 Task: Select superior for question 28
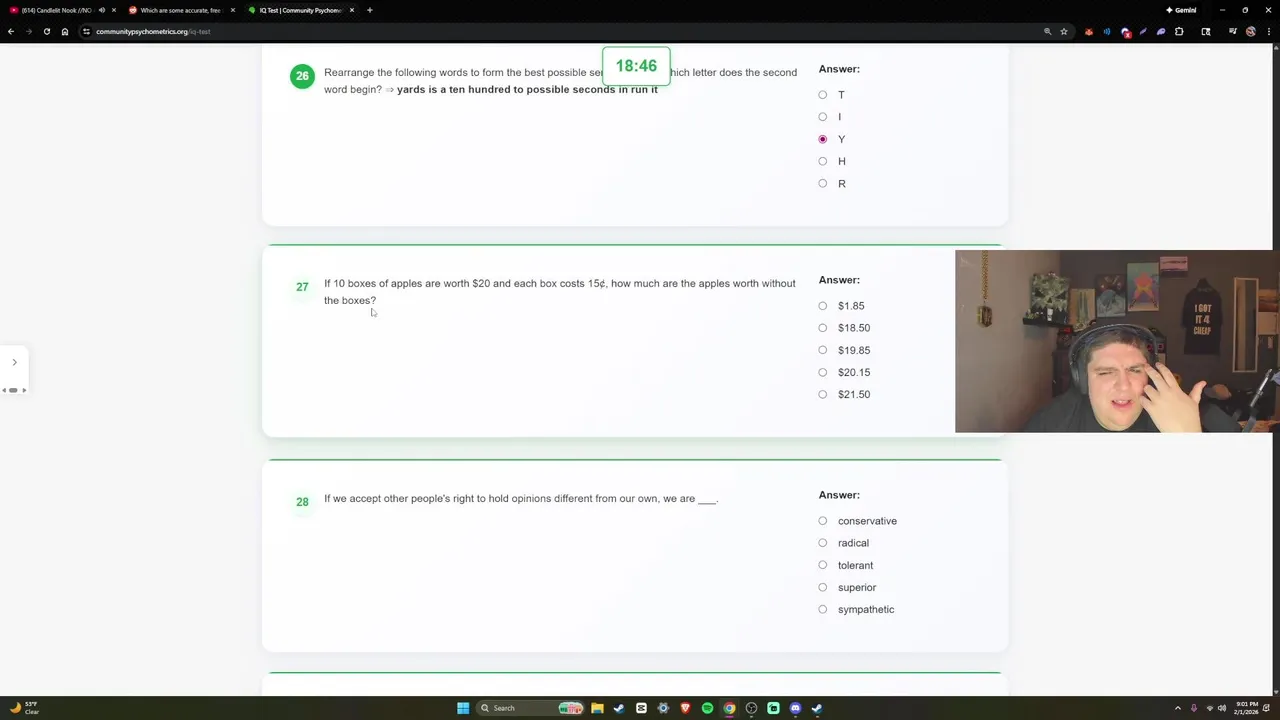(x=823, y=587)
